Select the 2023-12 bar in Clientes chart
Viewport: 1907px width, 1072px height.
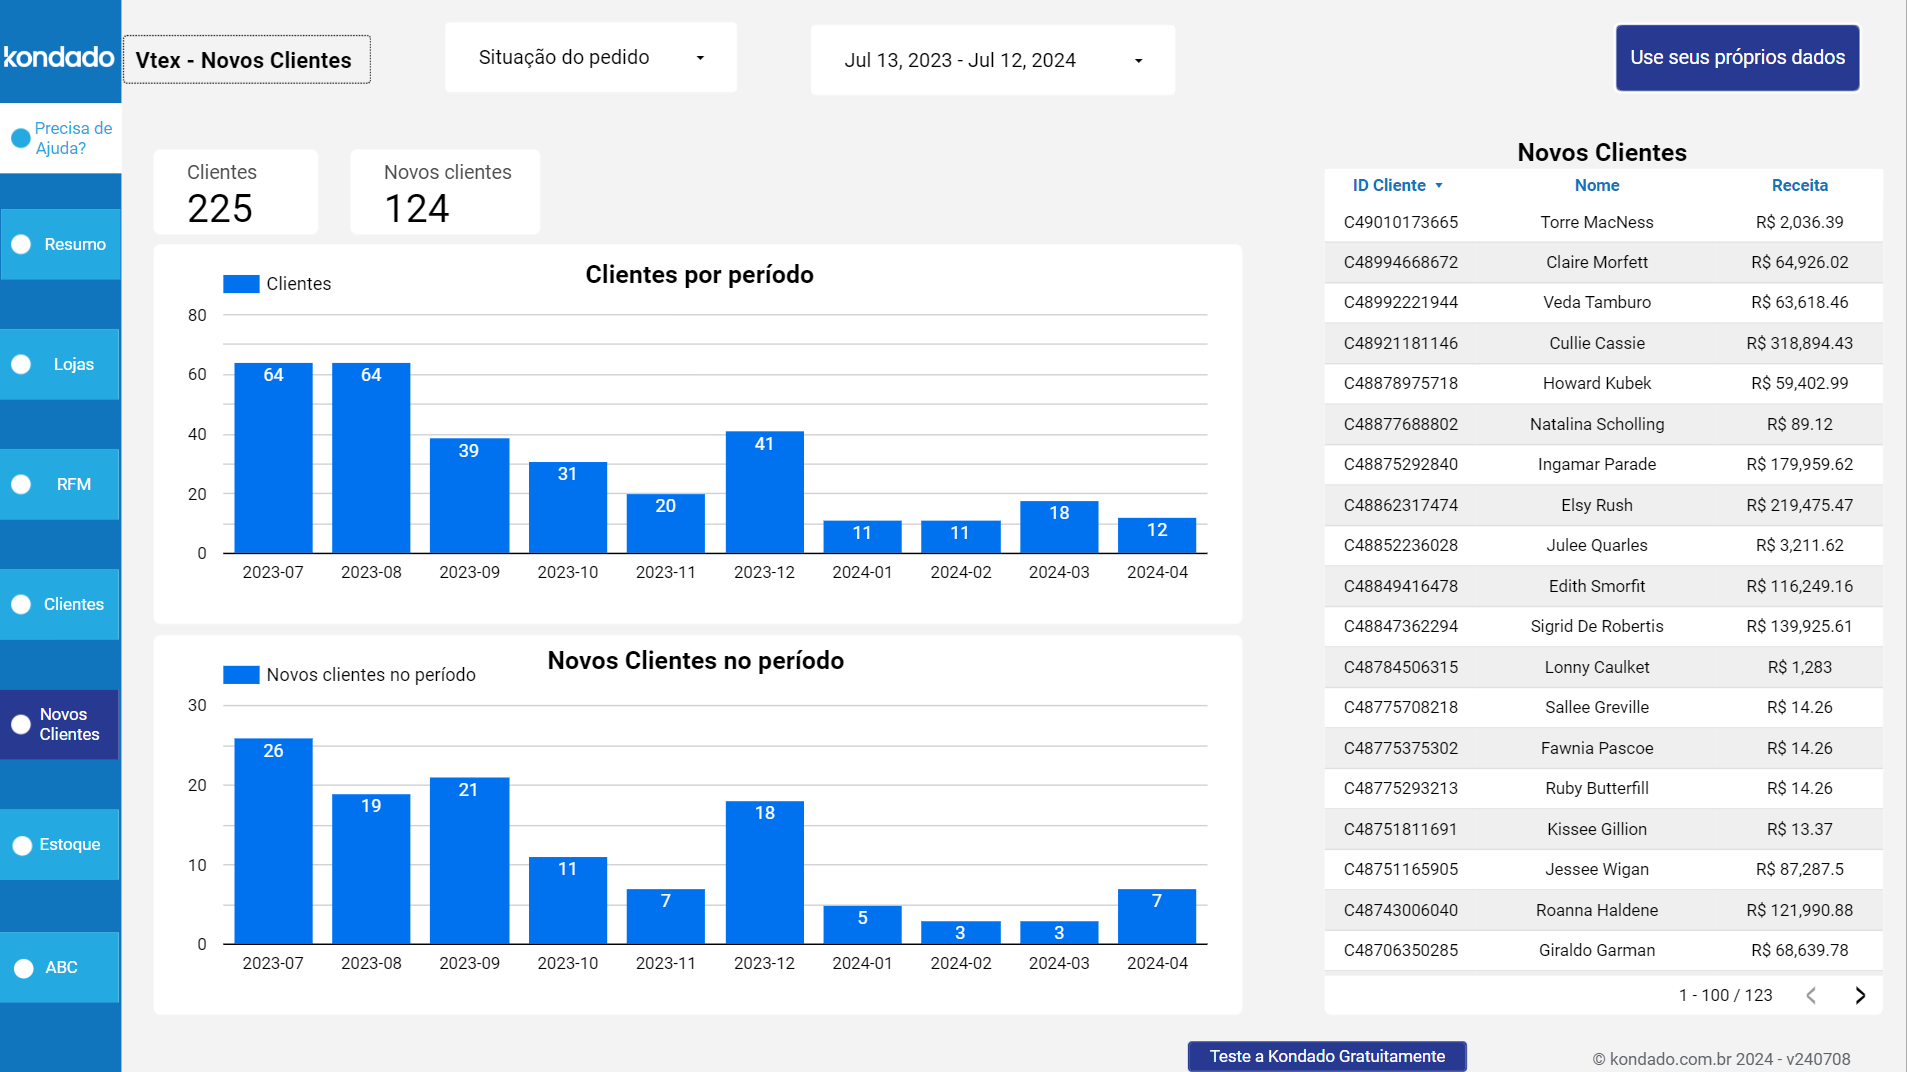pyautogui.click(x=764, y=492)
